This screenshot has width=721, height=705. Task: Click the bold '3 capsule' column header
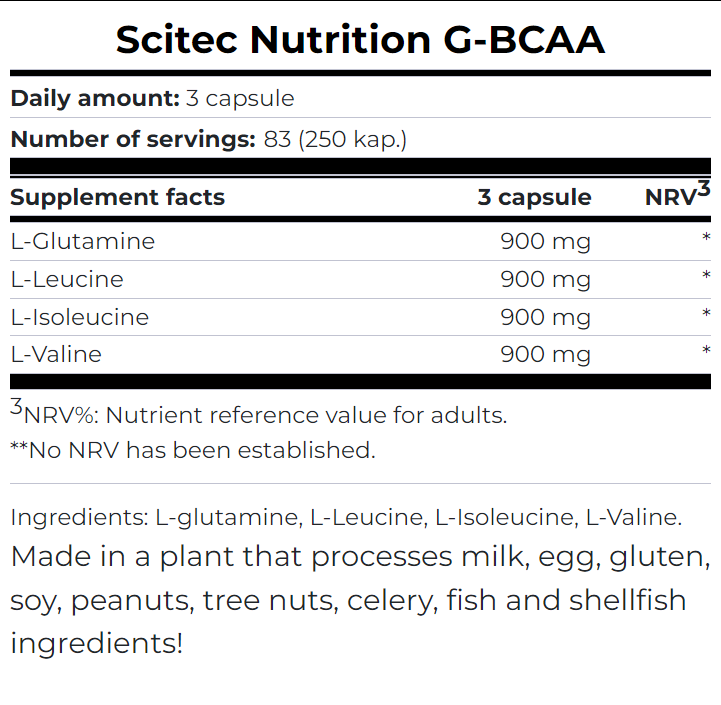tap(534, 197)
